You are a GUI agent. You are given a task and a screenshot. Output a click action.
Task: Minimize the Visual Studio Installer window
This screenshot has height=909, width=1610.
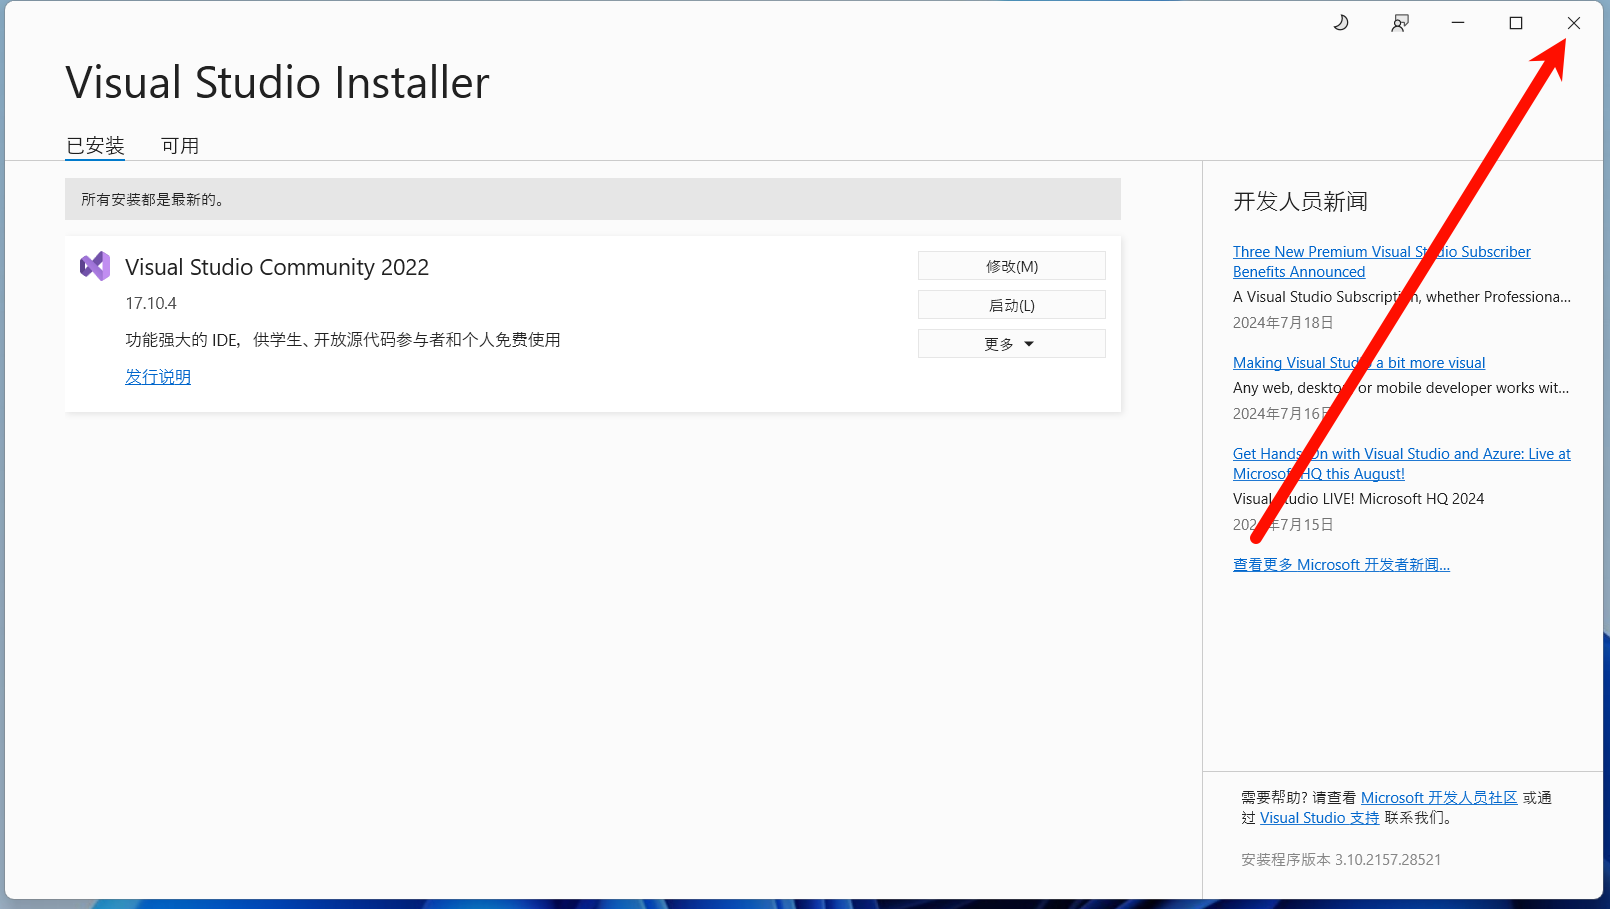click(1458, 23)
